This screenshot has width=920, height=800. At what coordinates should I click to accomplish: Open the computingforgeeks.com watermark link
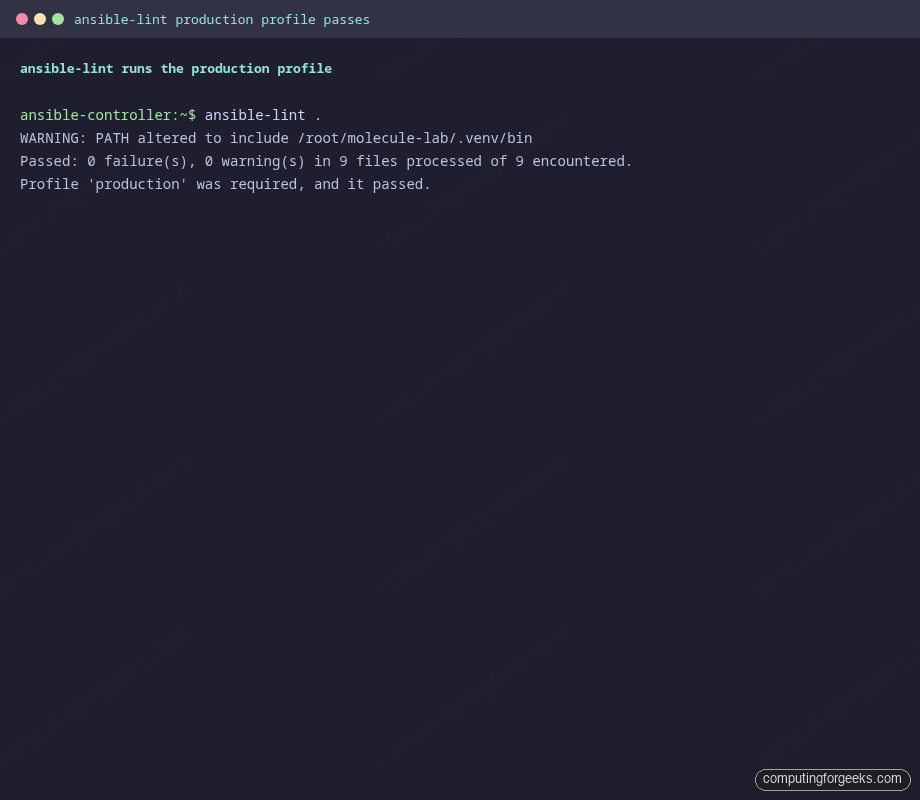click(832, 779)
